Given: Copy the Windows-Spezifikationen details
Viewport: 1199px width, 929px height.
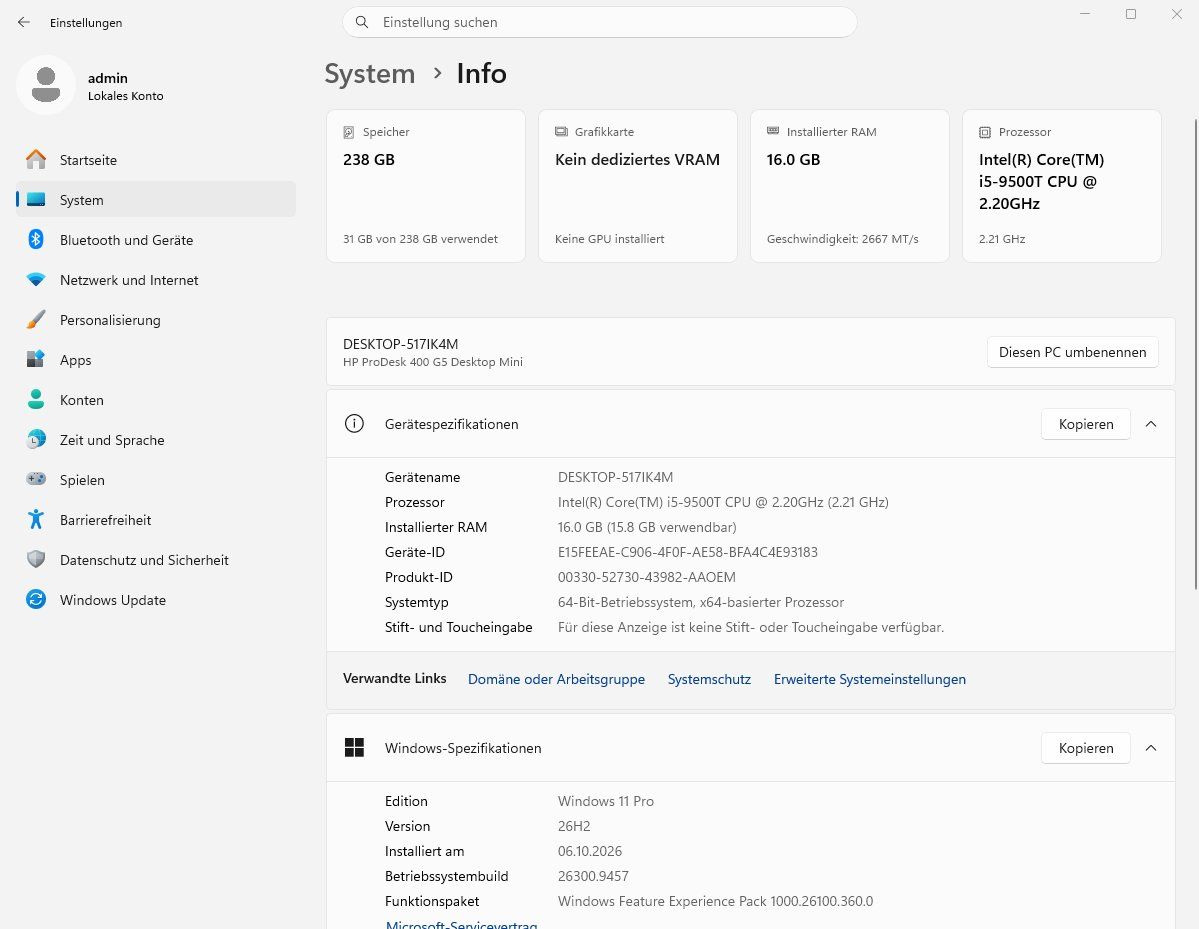Looking at the screenshot, I should [x=1086, y=749].
